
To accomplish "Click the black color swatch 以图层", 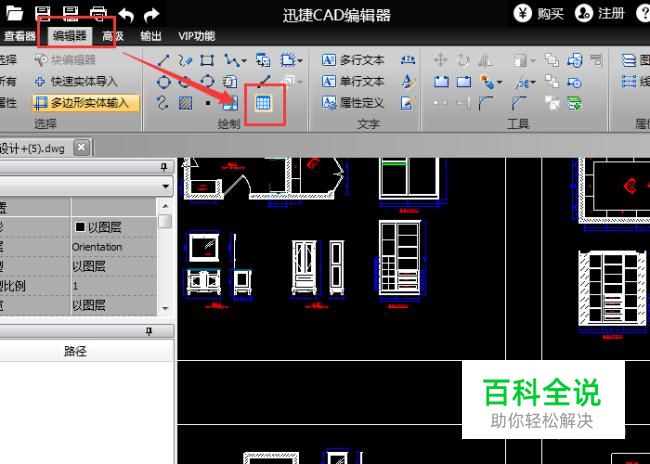I will pyautogui.click(x=80, y=227).
